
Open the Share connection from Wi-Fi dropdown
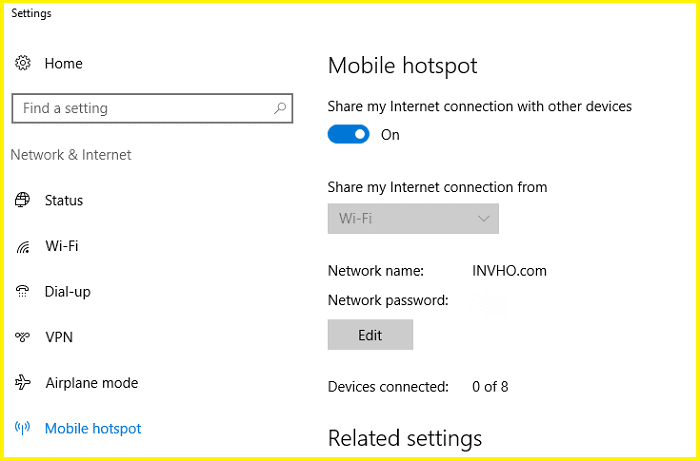[x=412, y=218]
